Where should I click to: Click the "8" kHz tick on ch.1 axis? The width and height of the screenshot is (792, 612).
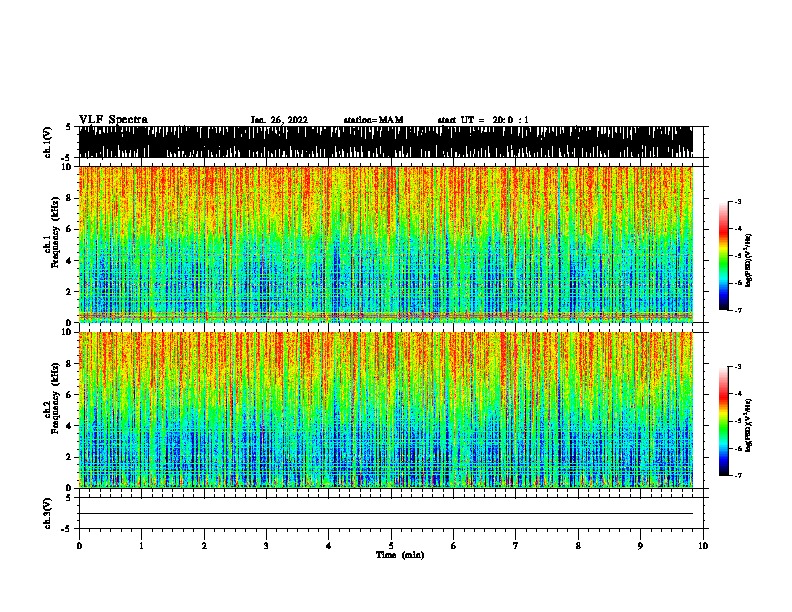click(x=70, y=198)
